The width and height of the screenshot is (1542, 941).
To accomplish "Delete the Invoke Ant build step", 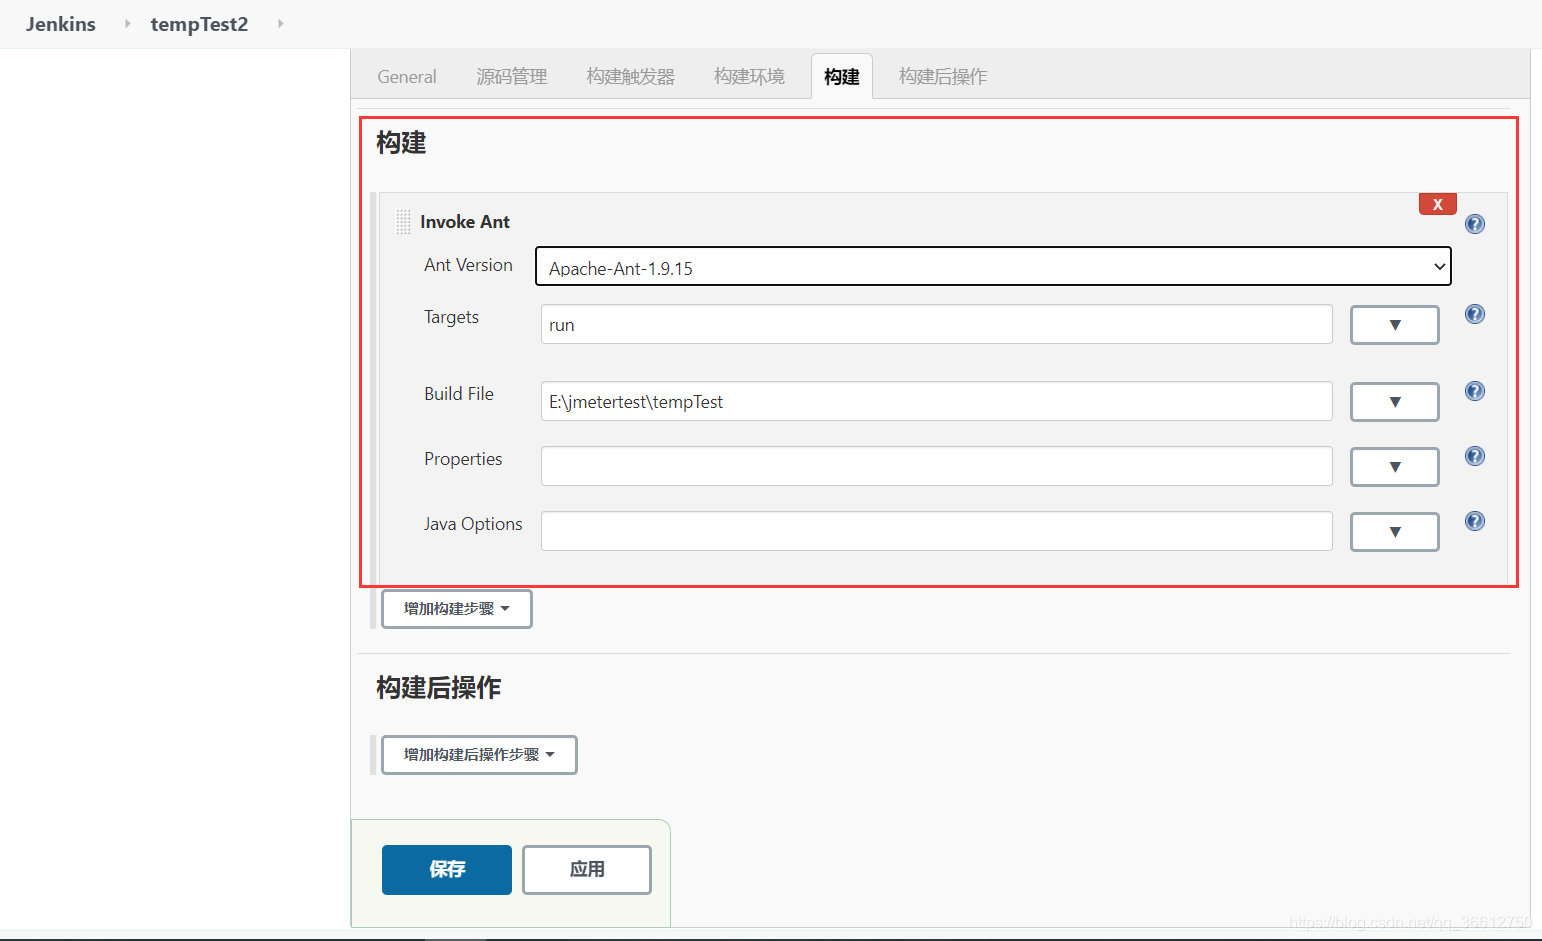I will (x=1438, y=204).
